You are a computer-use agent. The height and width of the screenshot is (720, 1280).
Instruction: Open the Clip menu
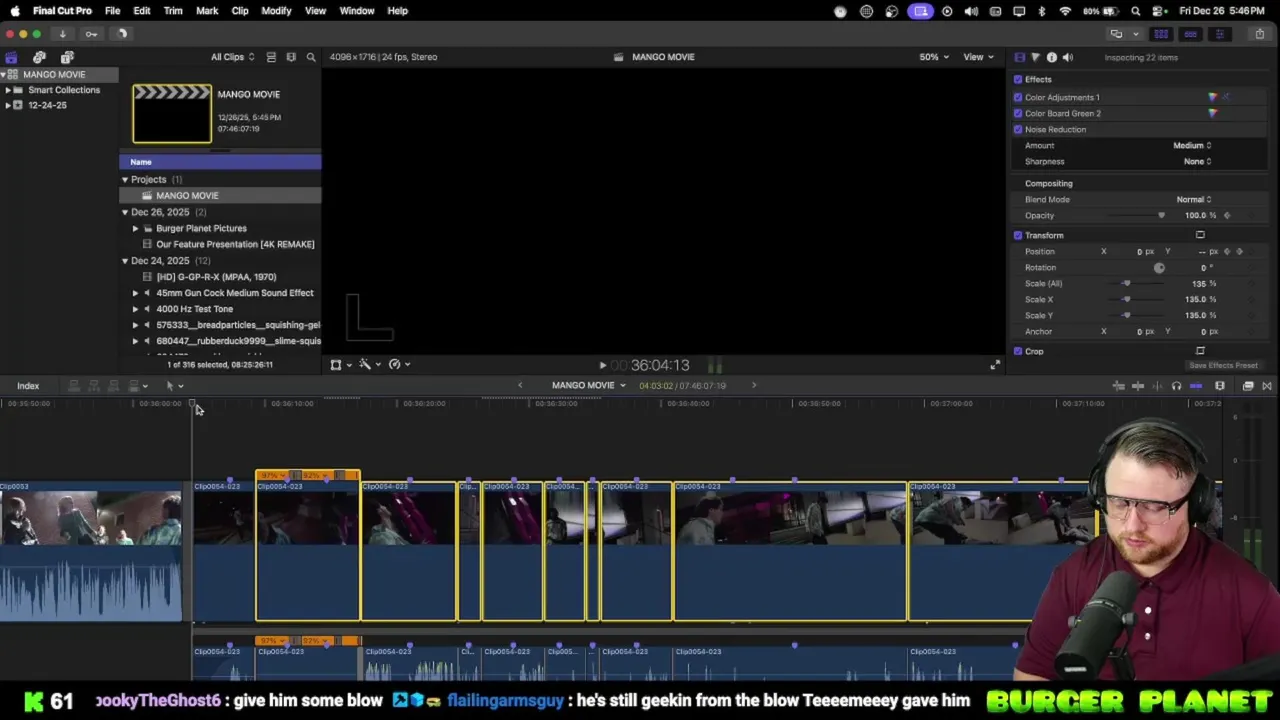(240, 11)
